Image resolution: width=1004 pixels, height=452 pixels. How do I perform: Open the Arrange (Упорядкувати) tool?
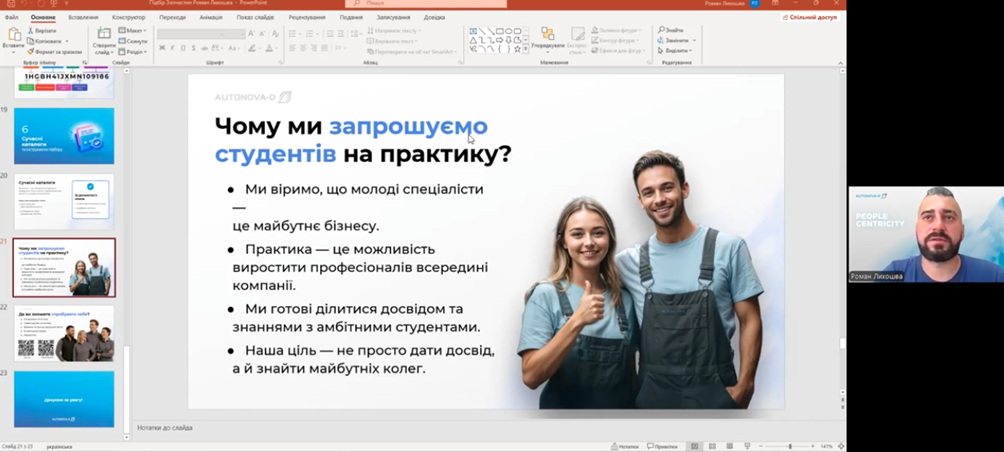548,38
